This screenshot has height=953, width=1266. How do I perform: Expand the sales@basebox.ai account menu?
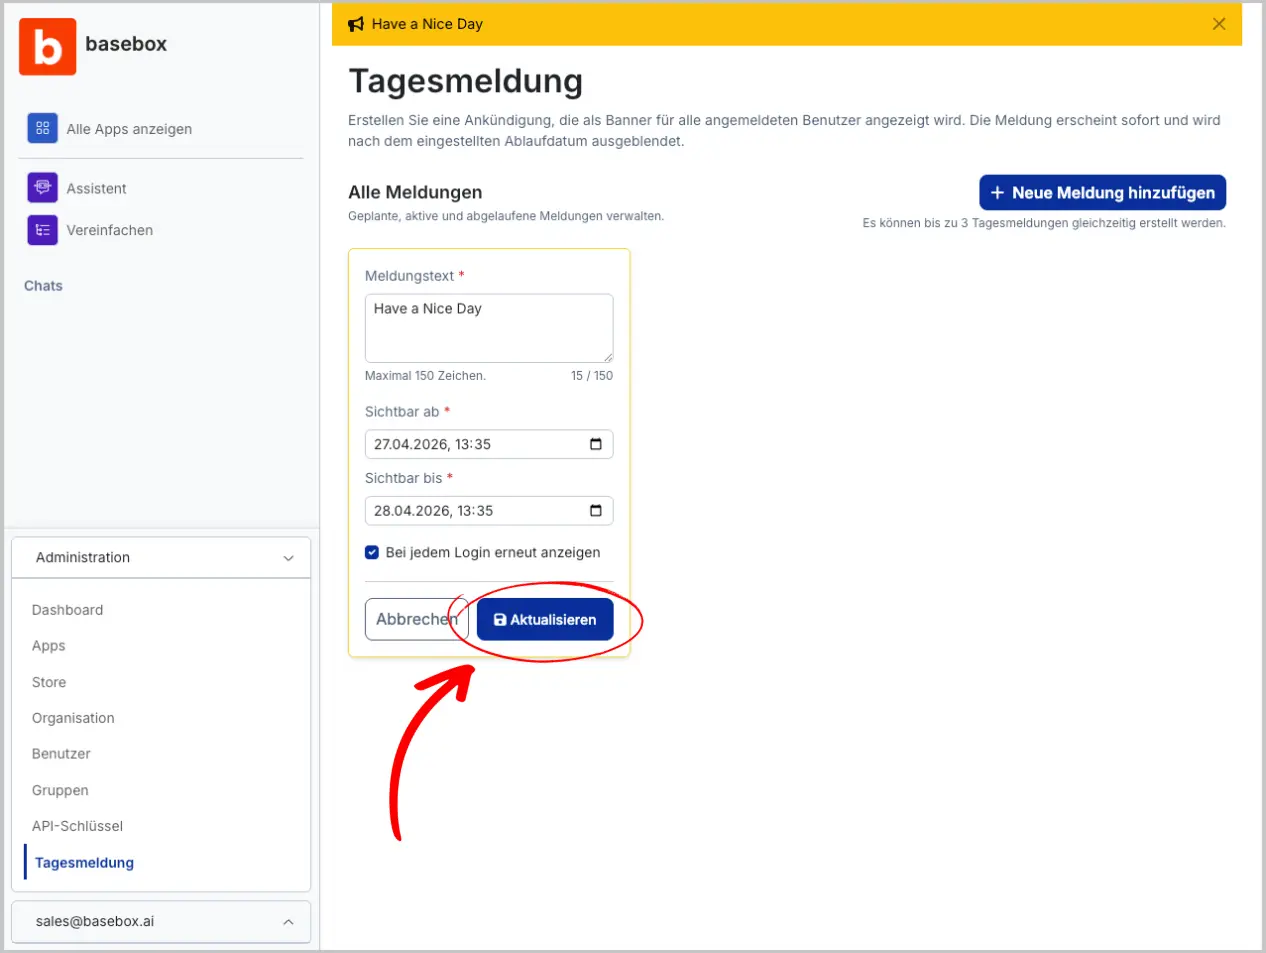[x=288, y=922]
